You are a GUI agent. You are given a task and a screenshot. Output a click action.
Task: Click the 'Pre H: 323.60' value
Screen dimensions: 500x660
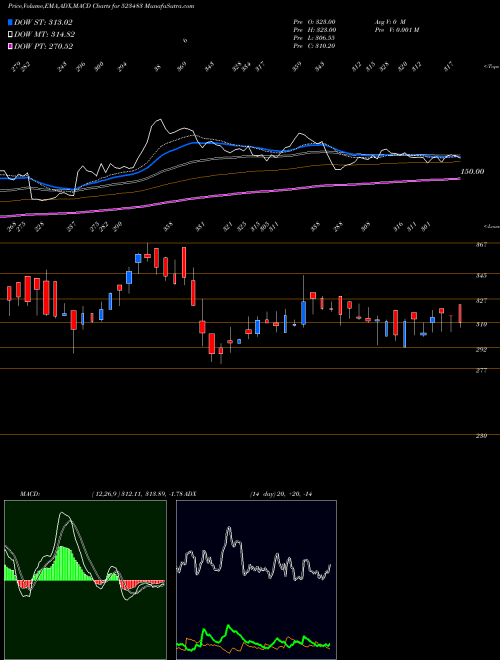click(314, 30)
